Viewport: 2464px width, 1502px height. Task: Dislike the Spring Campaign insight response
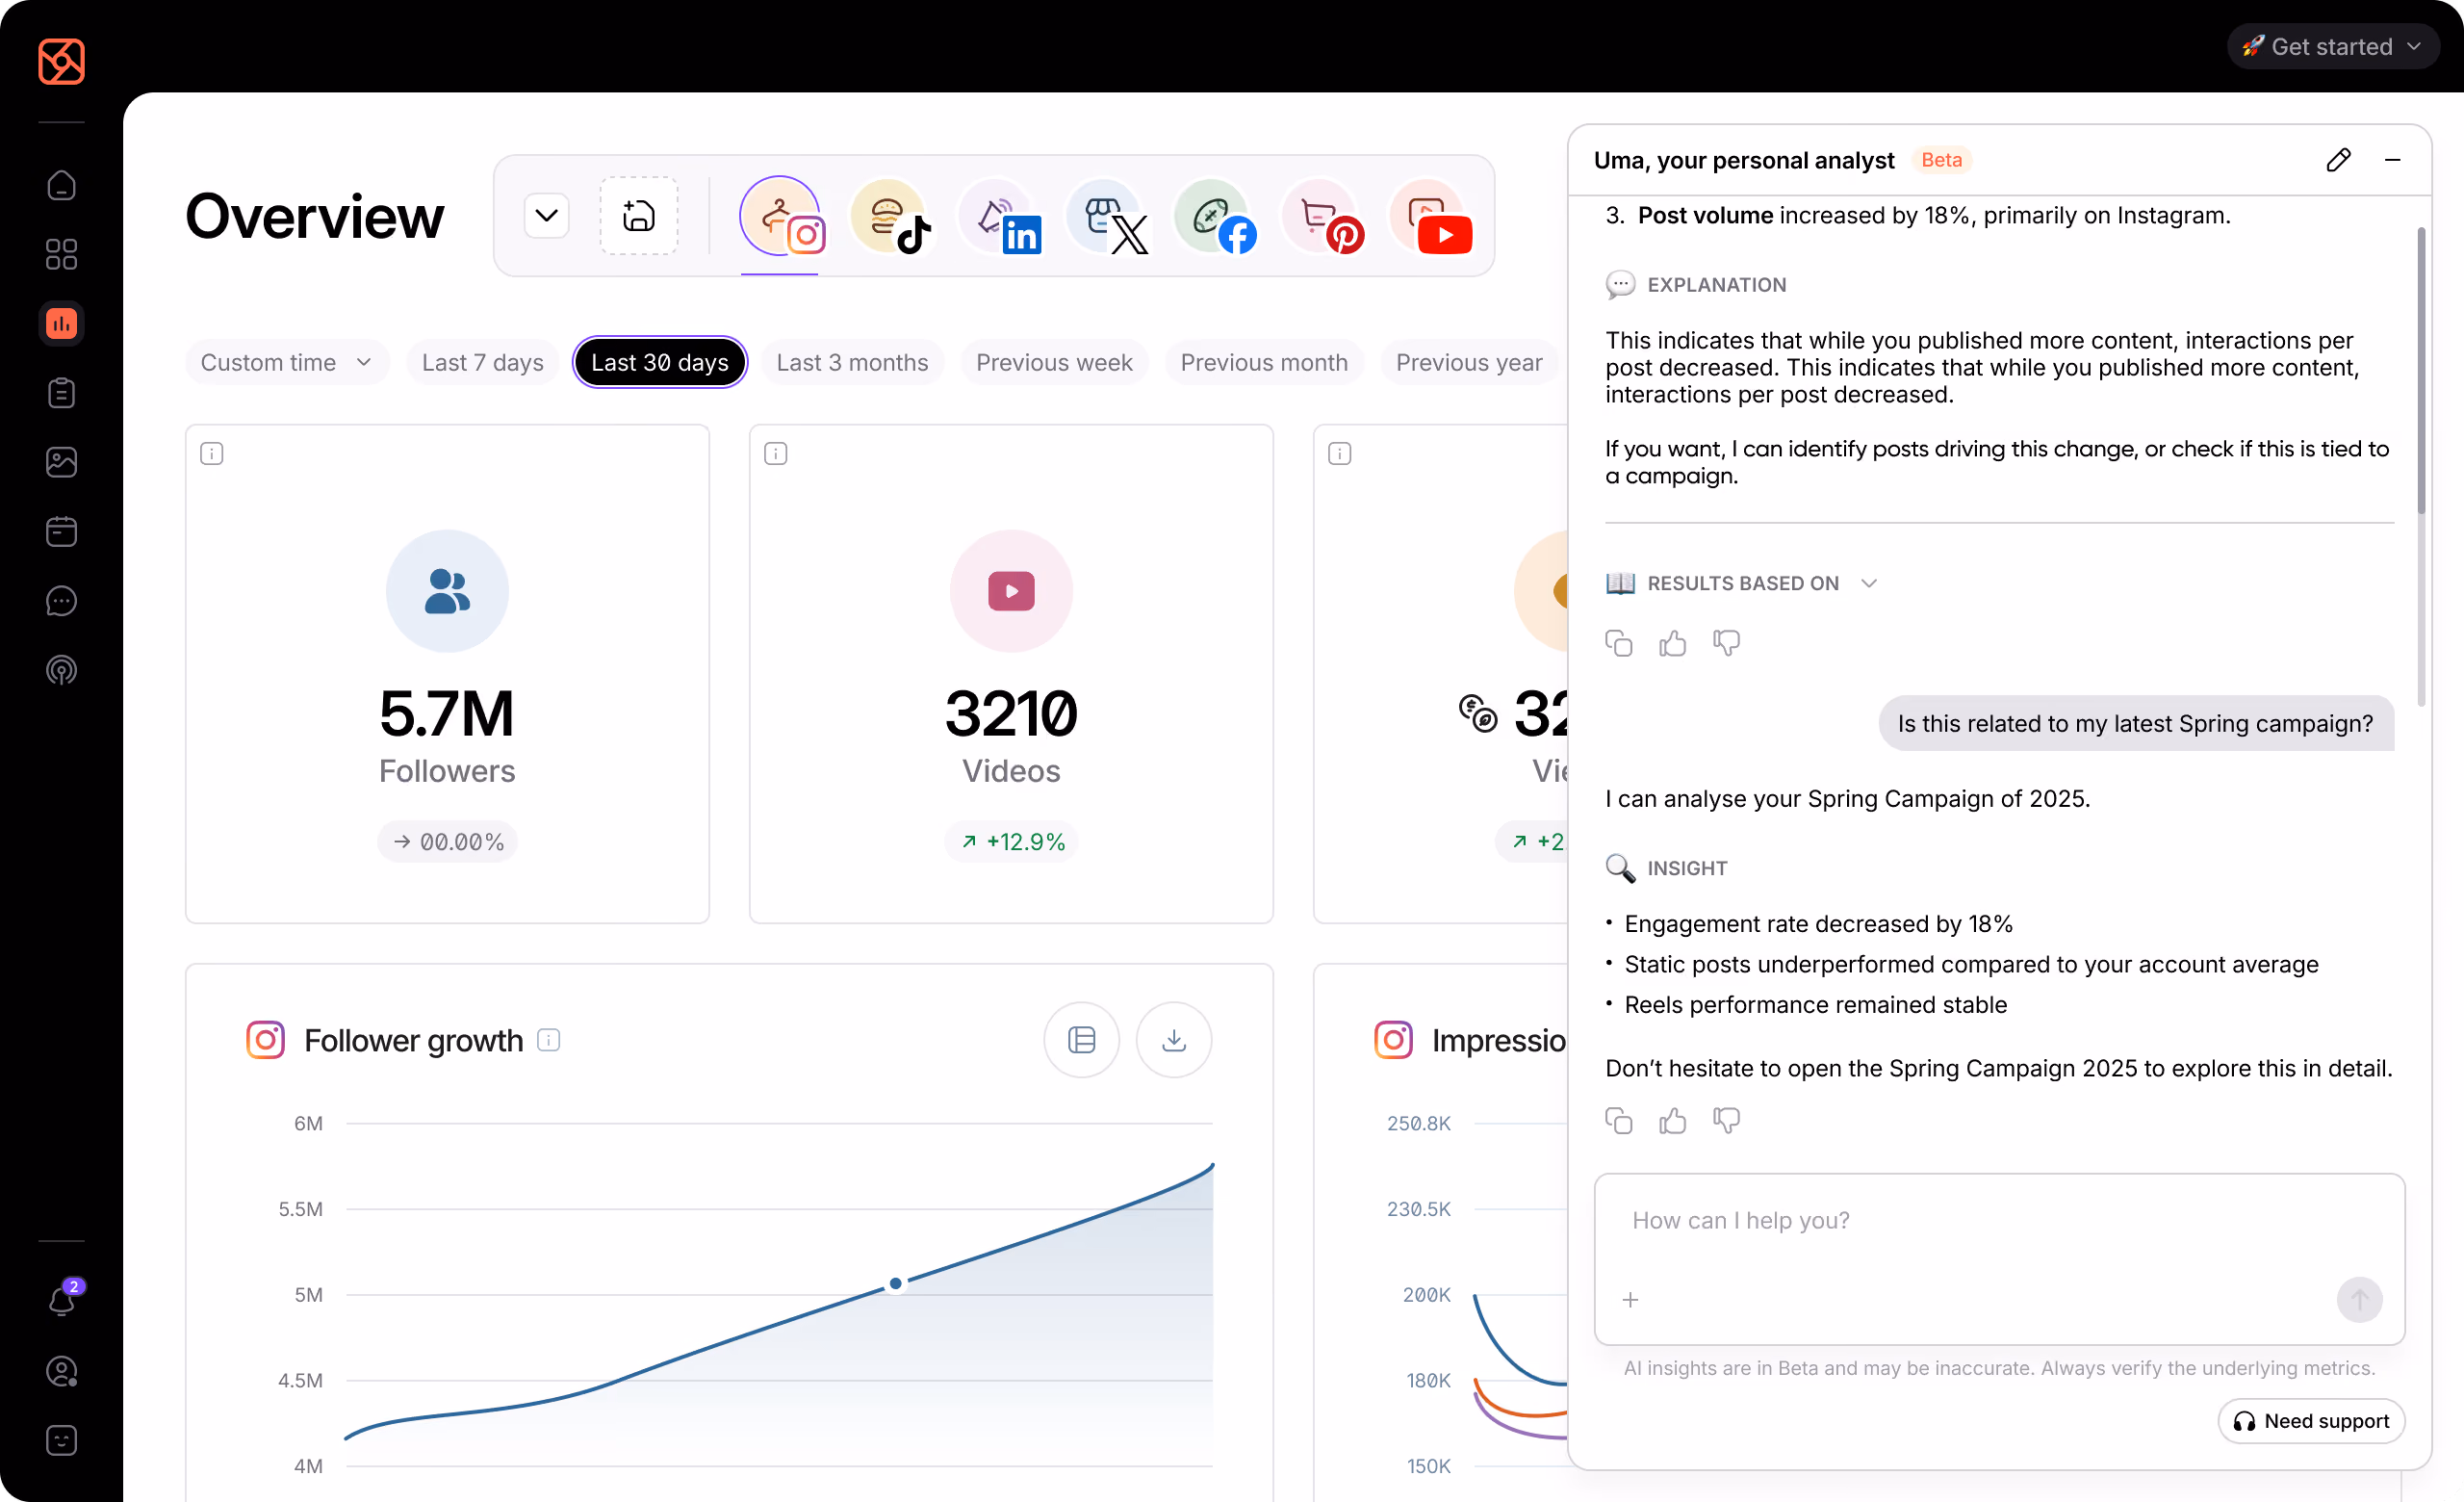[x=1726, y=1121]
